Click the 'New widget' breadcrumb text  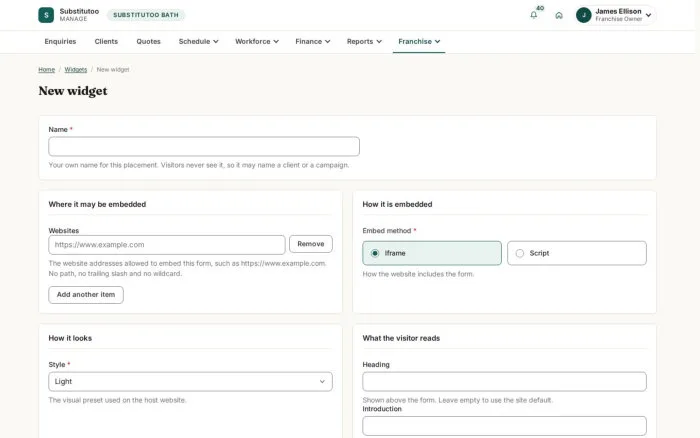tap(113, 70)
